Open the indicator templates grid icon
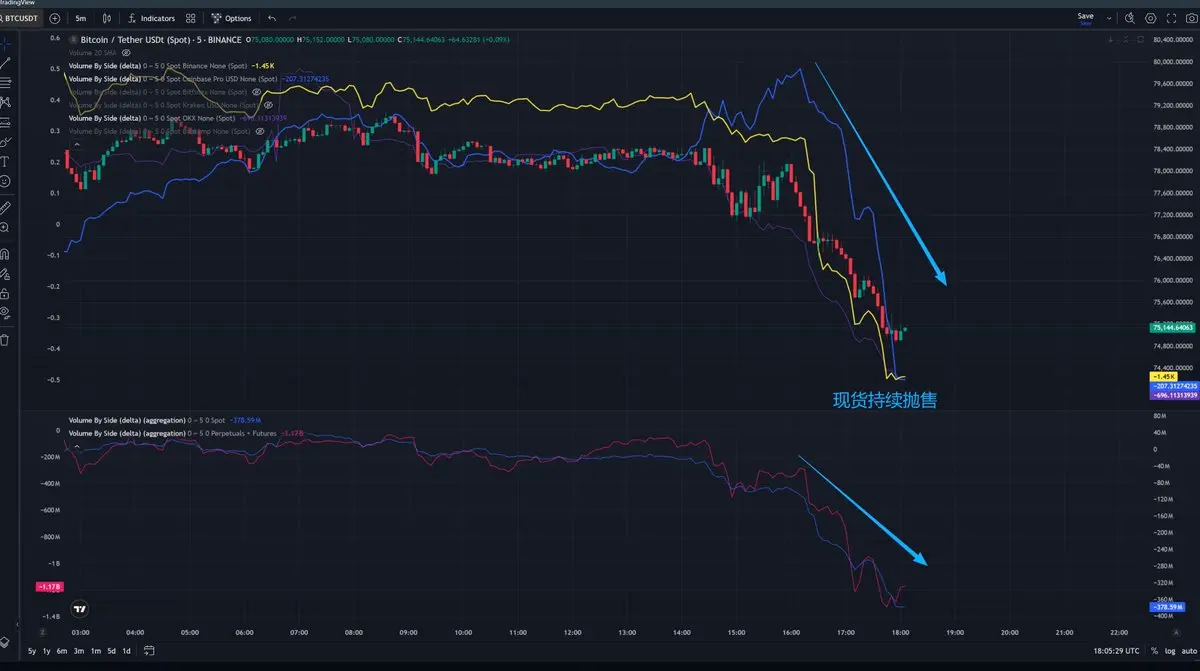Viewport: 1200px width, 671px height. (191, 18)
